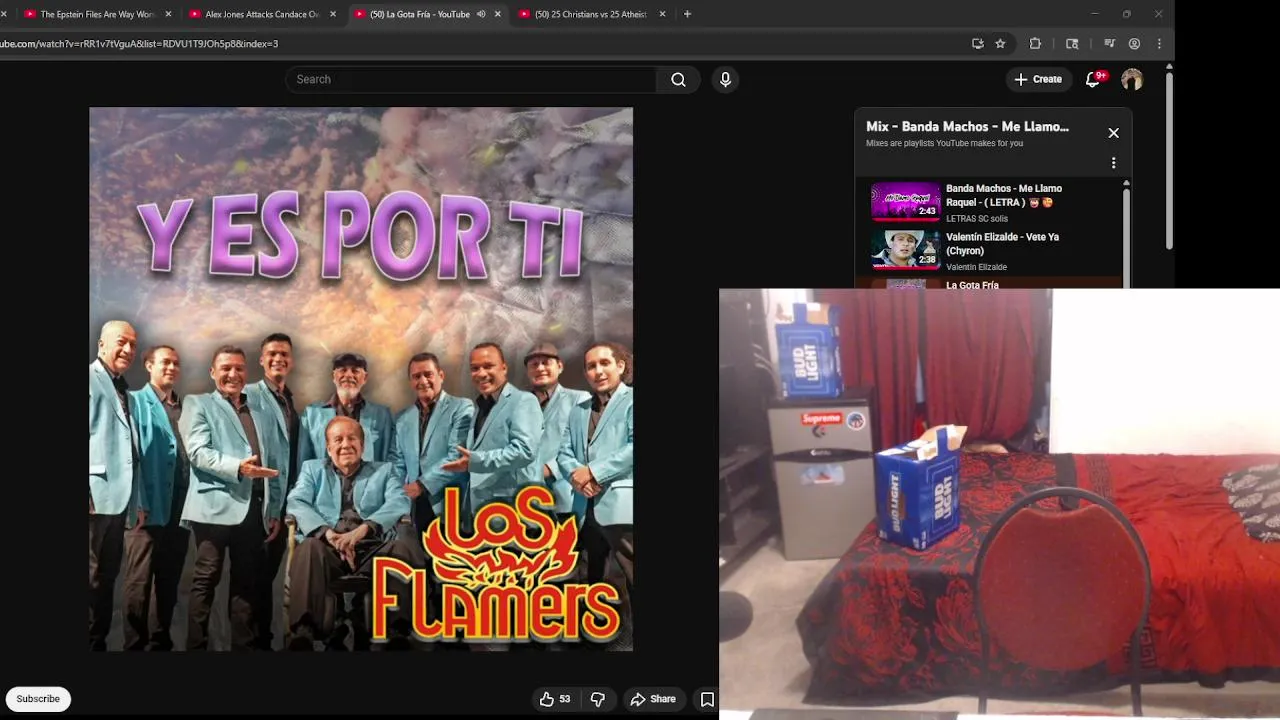This screenshot has height=720, width=1280.
Task: Close the Epstein Files tab
Action: [168, 14]
